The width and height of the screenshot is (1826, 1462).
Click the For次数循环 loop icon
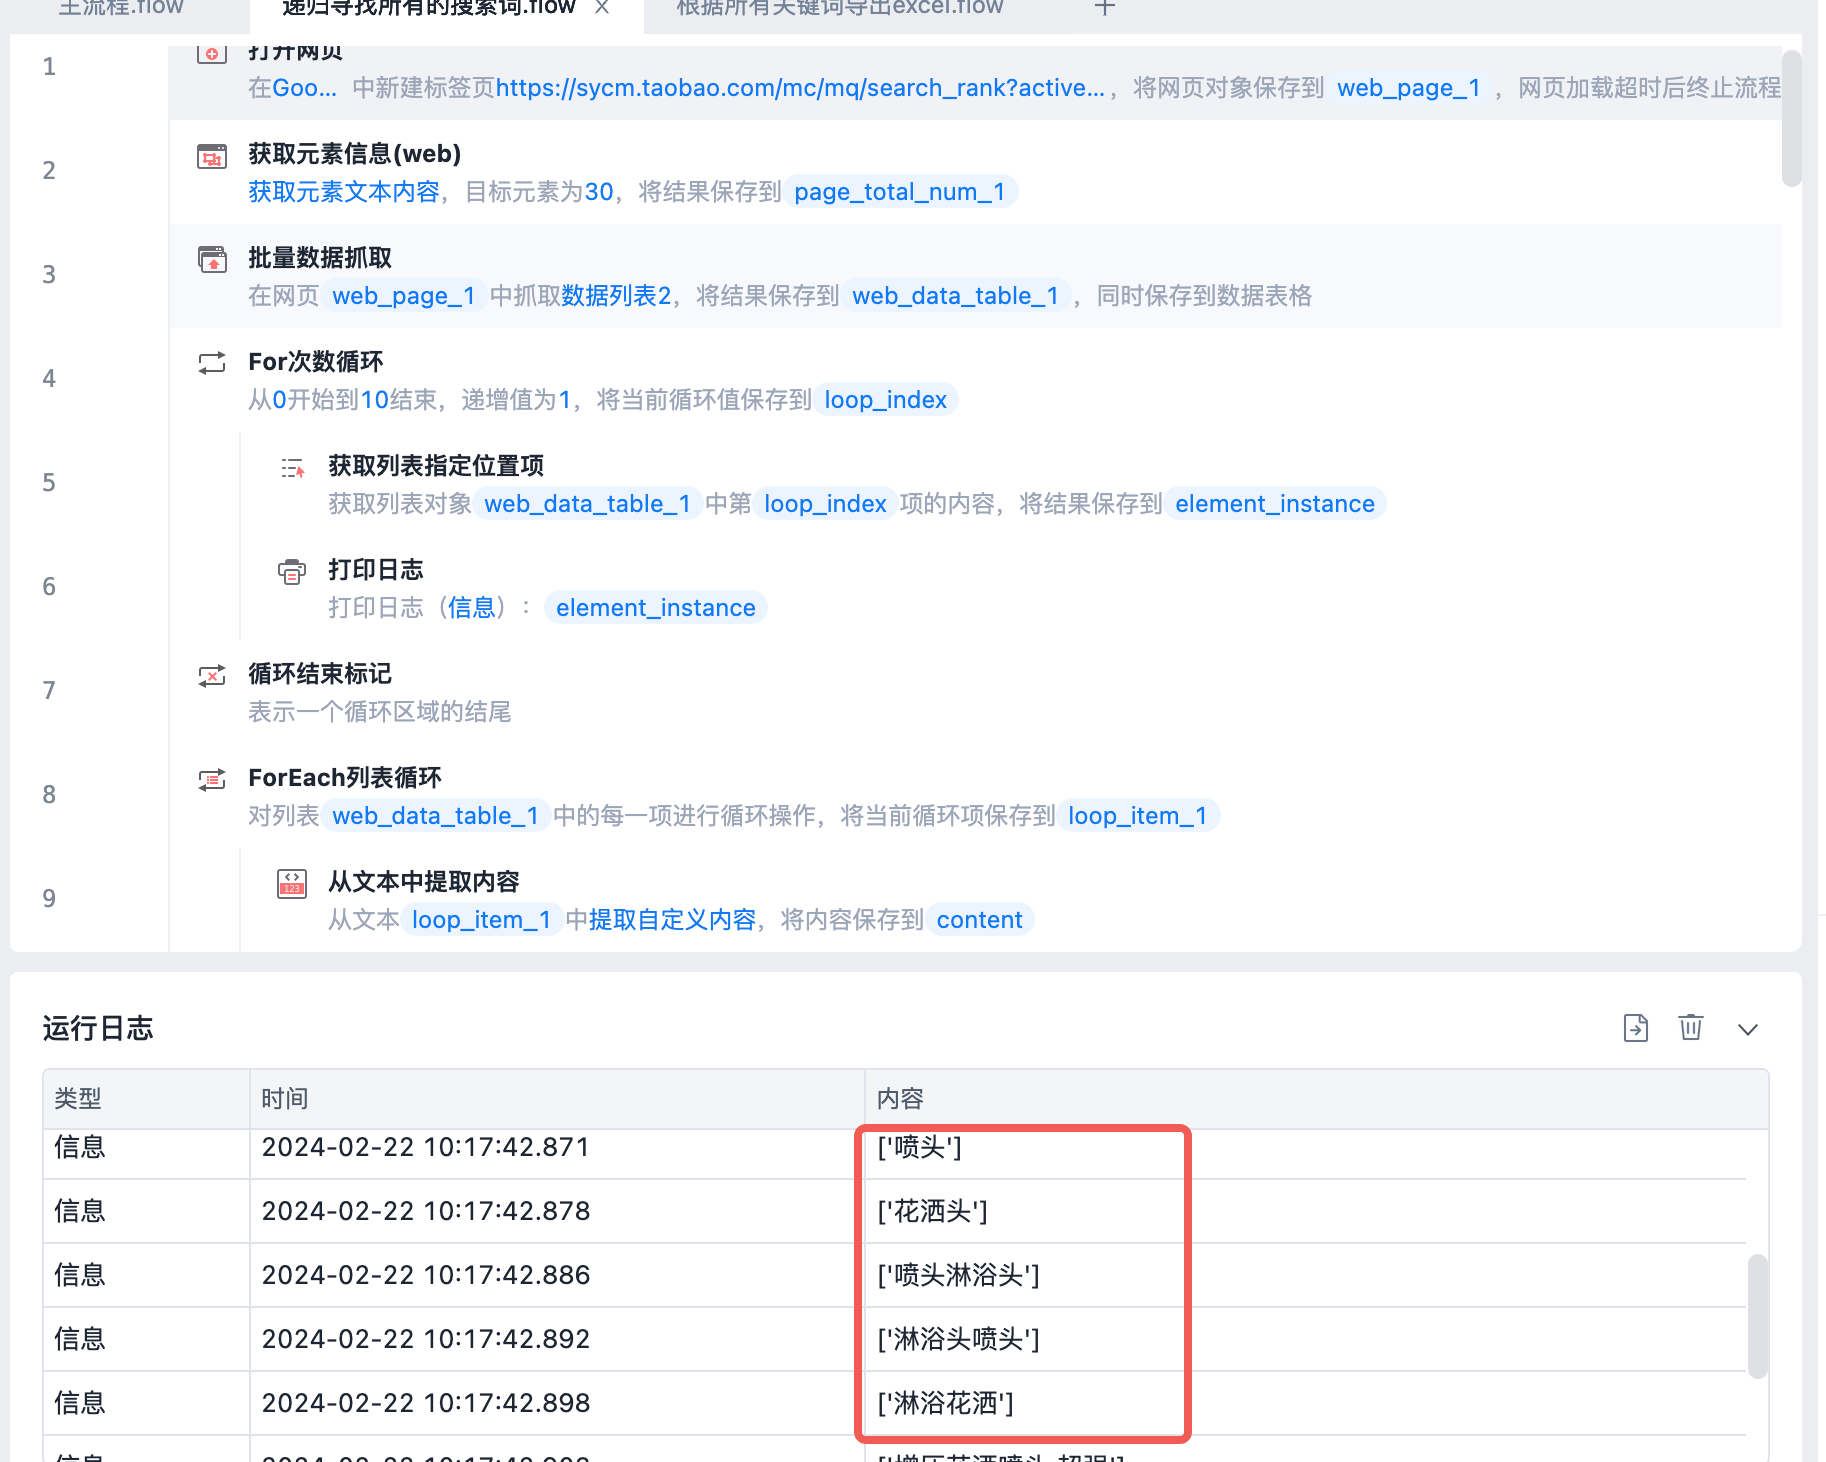pyautogui.click(x=212, y=363)
